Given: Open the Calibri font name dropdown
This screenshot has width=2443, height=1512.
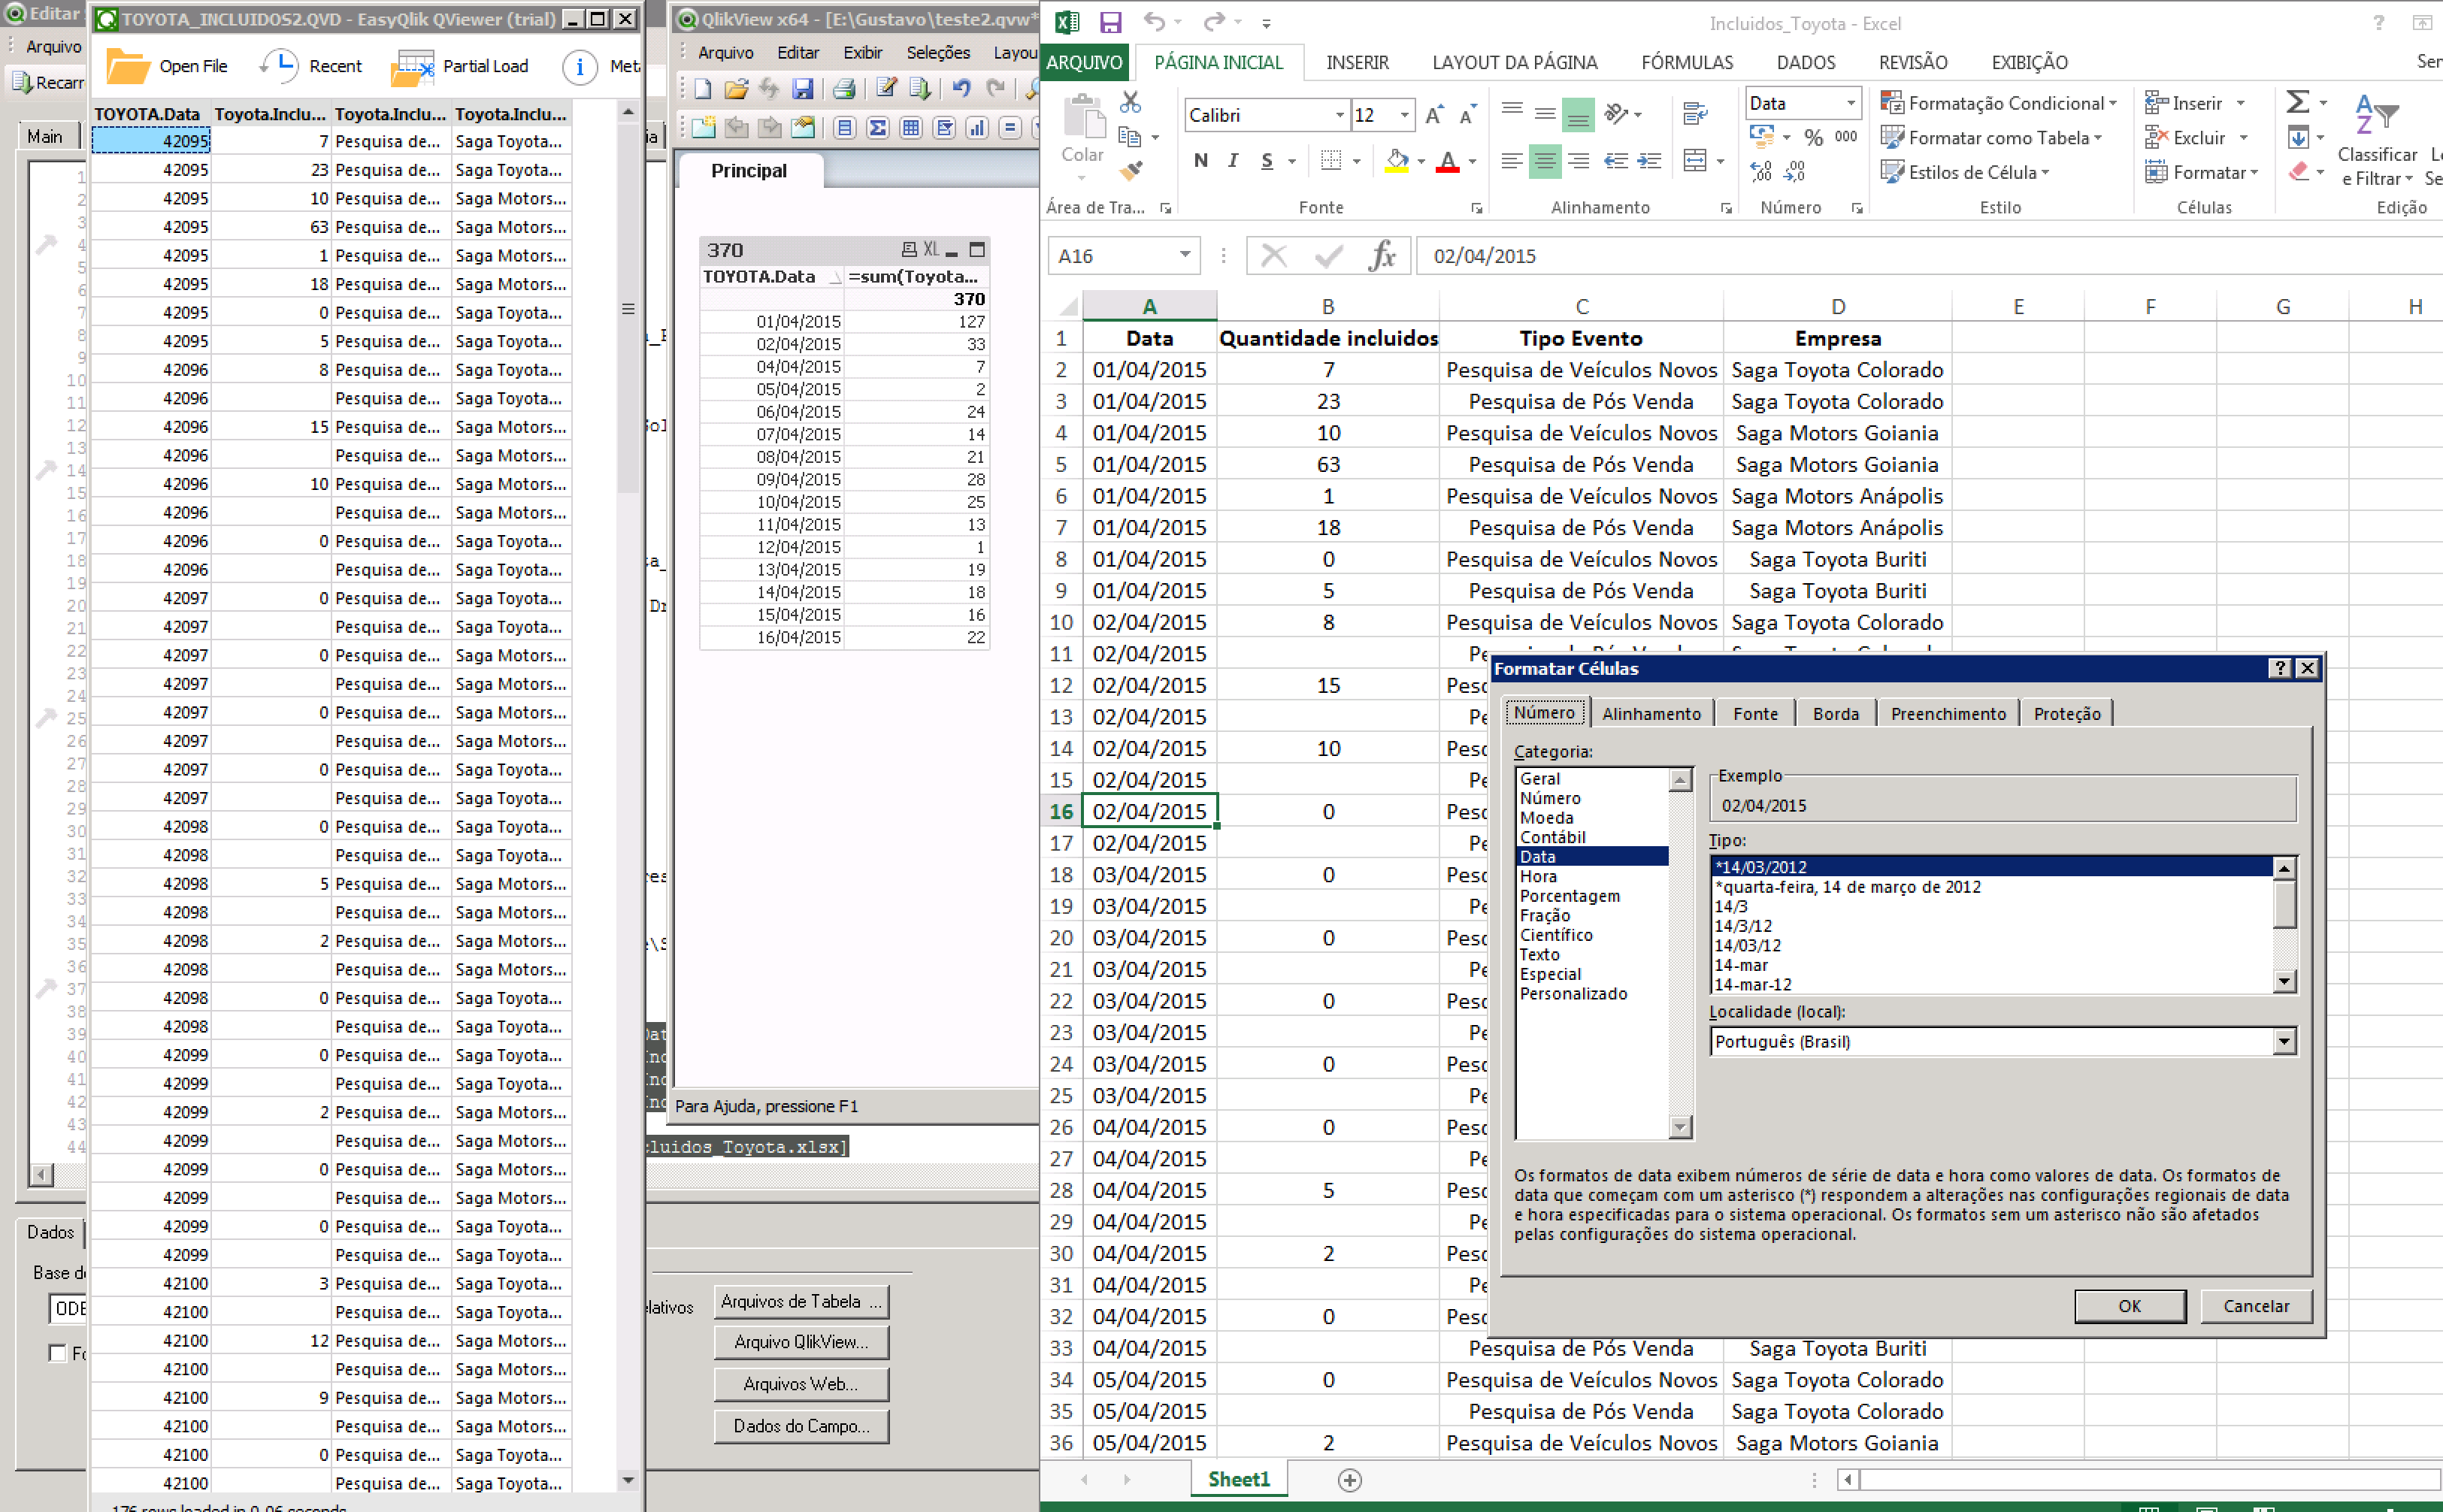Looking at the screenshot, I should pos(1339,115).
